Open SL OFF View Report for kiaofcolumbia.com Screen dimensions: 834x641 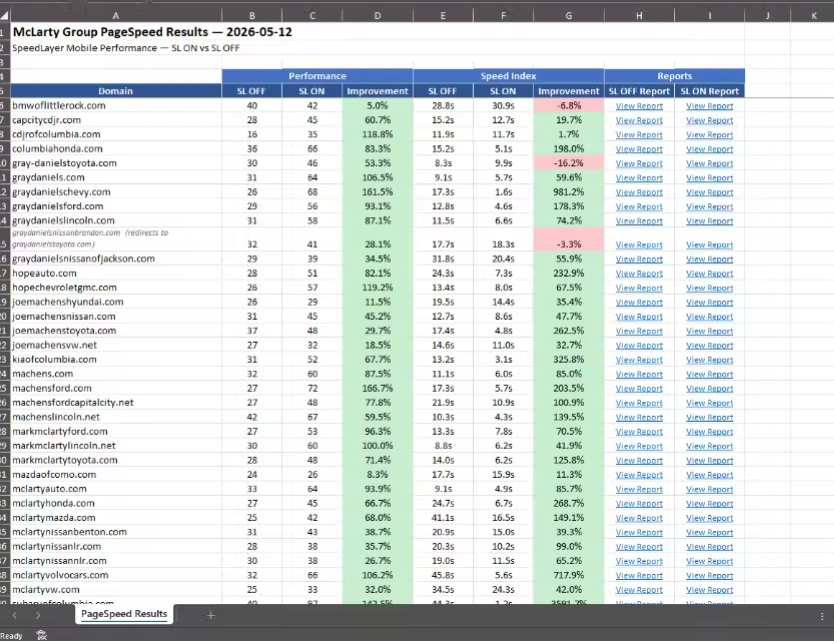[639, 360]
